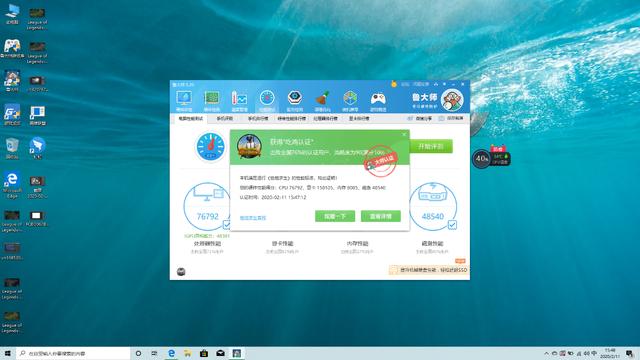Click the Lu Dashi monkey avatar logo
The width and height of the screenshot is (640, 360).
pyautogui.click(x=452, y=100)
